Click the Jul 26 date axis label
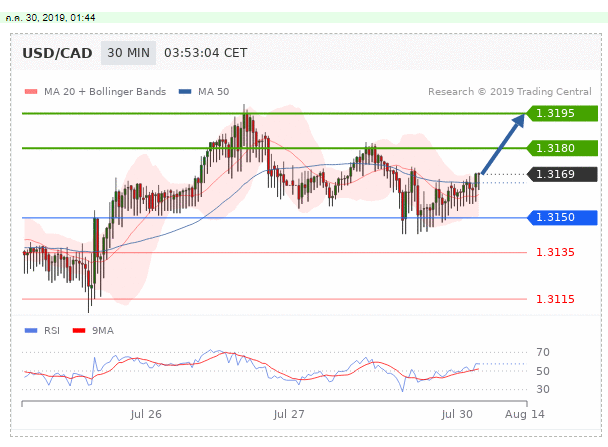The width and height of the screenshot is (608, 447). coord(146,414)
